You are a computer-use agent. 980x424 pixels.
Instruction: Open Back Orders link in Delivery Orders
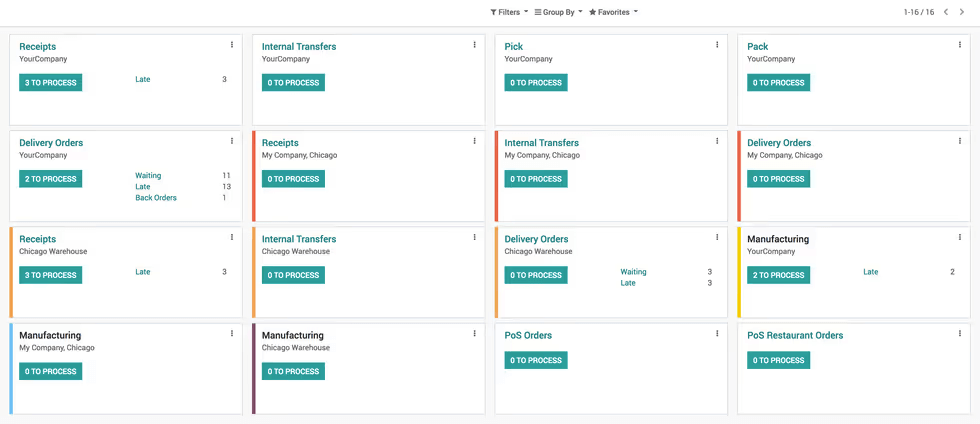(x=156, y=198)
